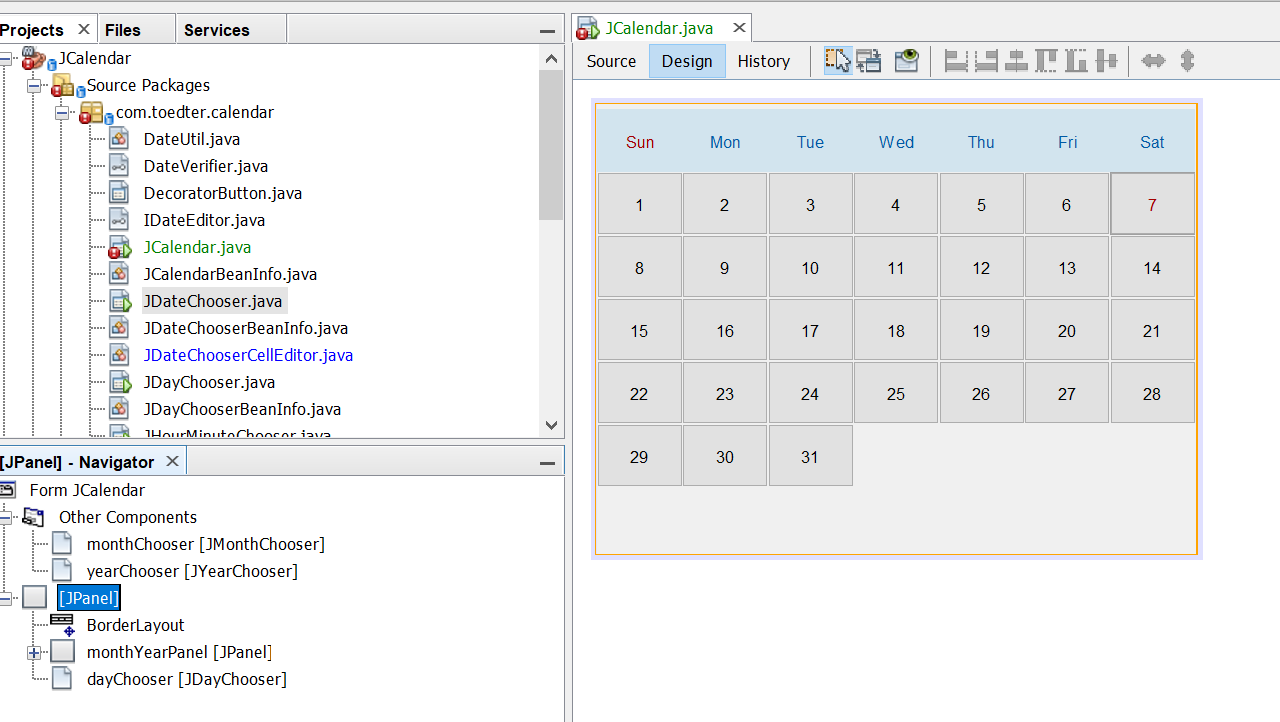Select dayChooser [JDayChooser] in Navigator
The width and height of the screenshot is (1280, 722).
(x=187, y=679)
